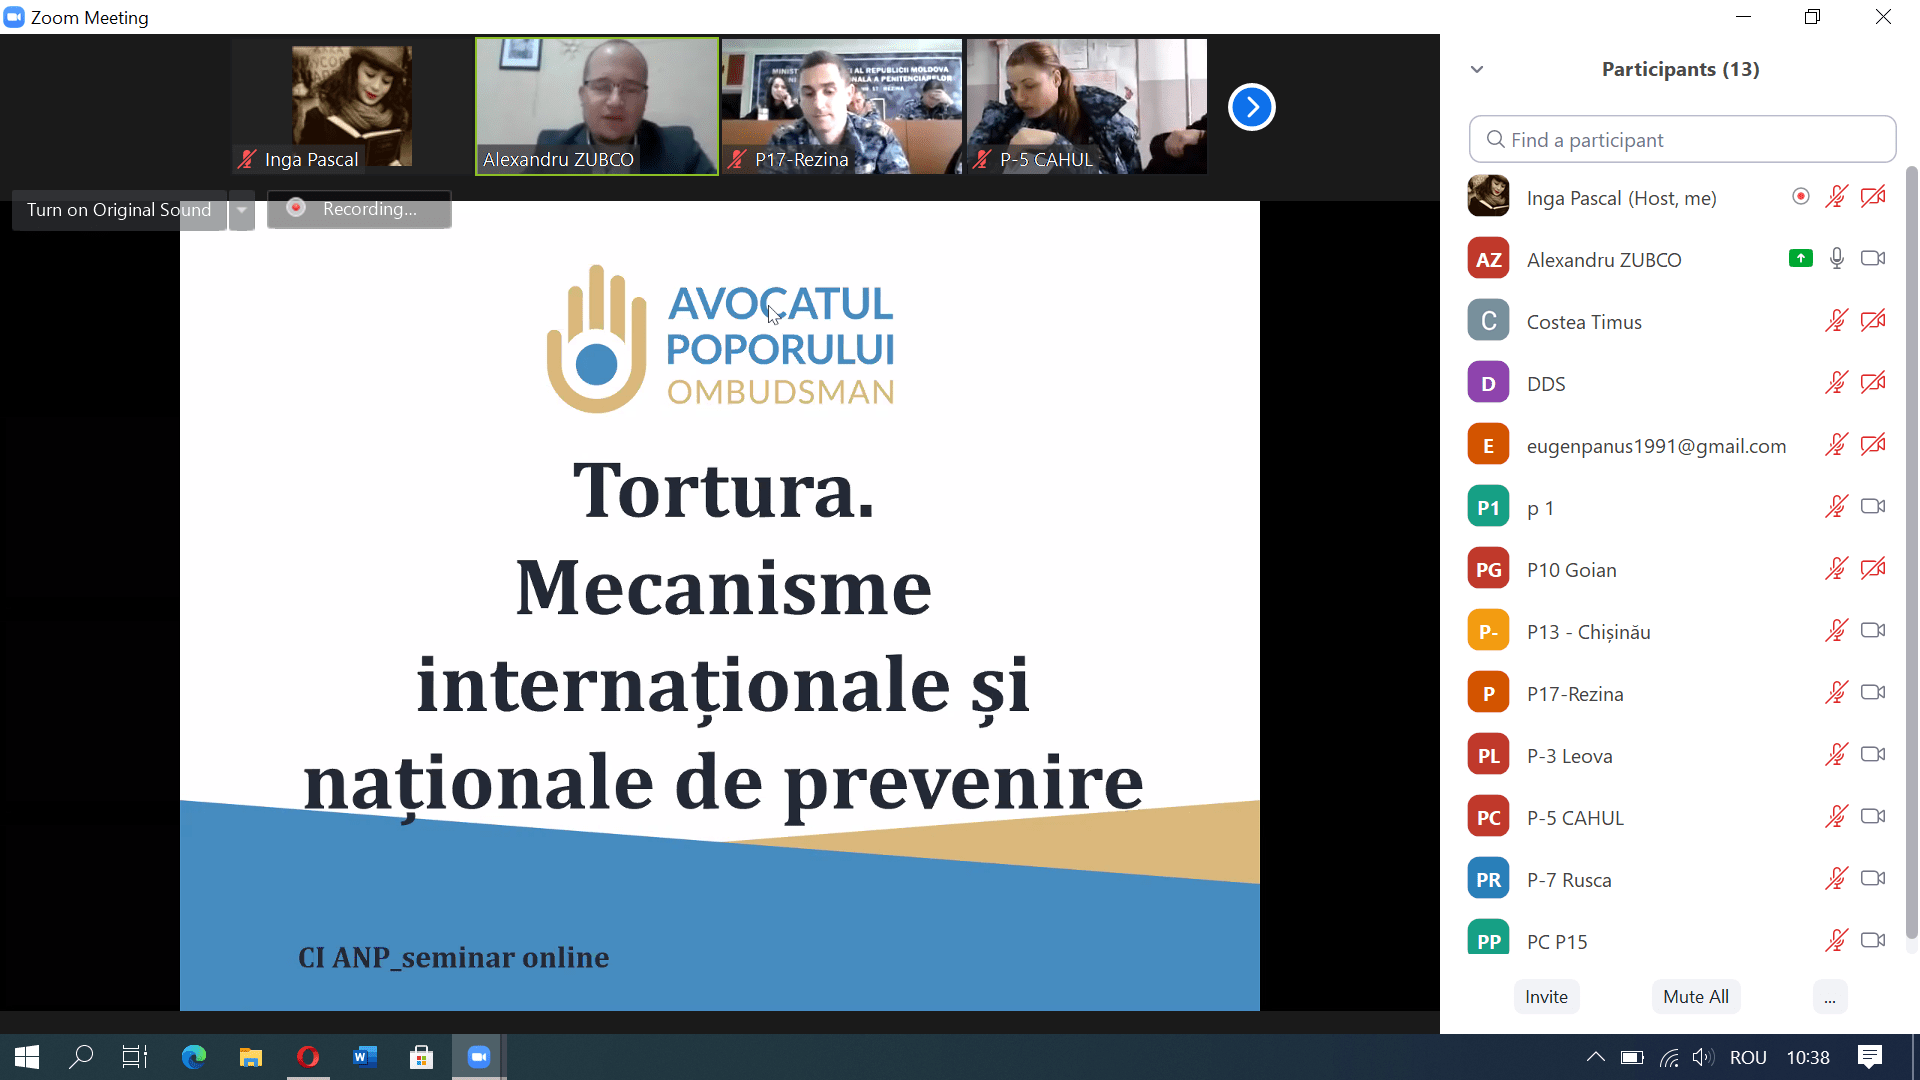Open Windows taskbar search
Image resolution: width=1920 pixels, height=1080 pixels.
pos(81,1057)
